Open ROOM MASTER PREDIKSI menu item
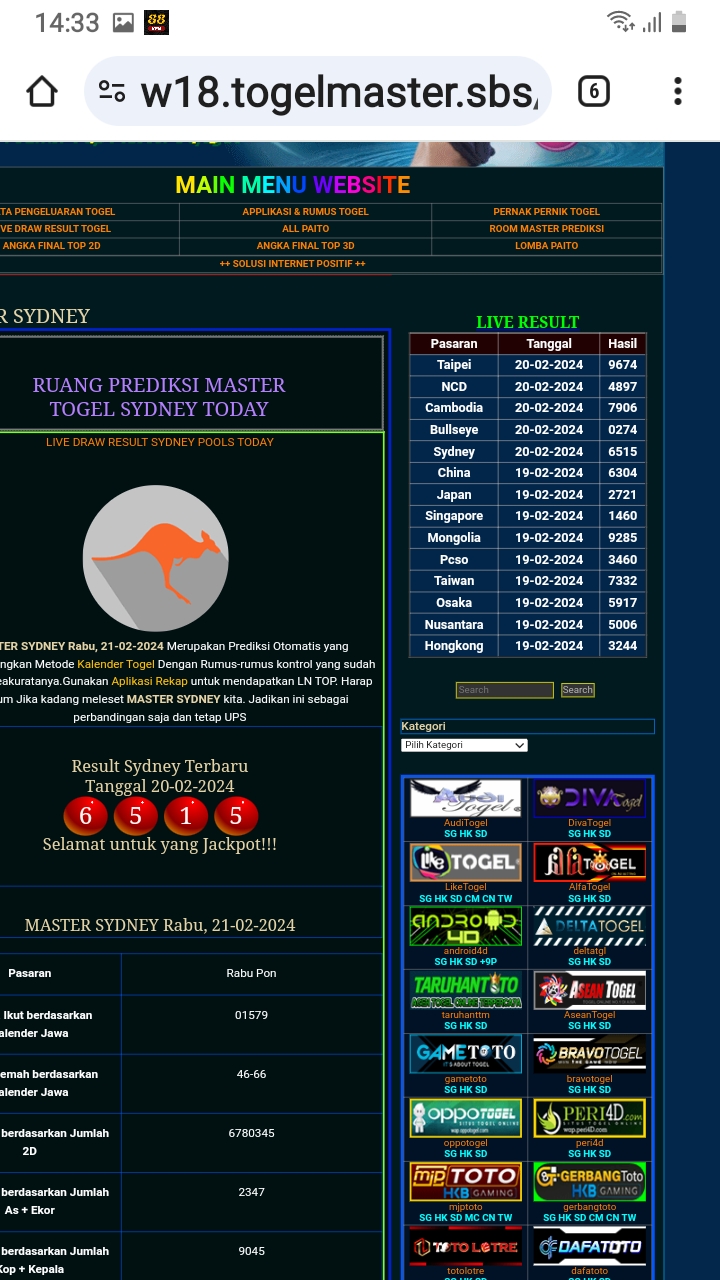The width and height of the screenshot is (720, 1280). [546, 229]
